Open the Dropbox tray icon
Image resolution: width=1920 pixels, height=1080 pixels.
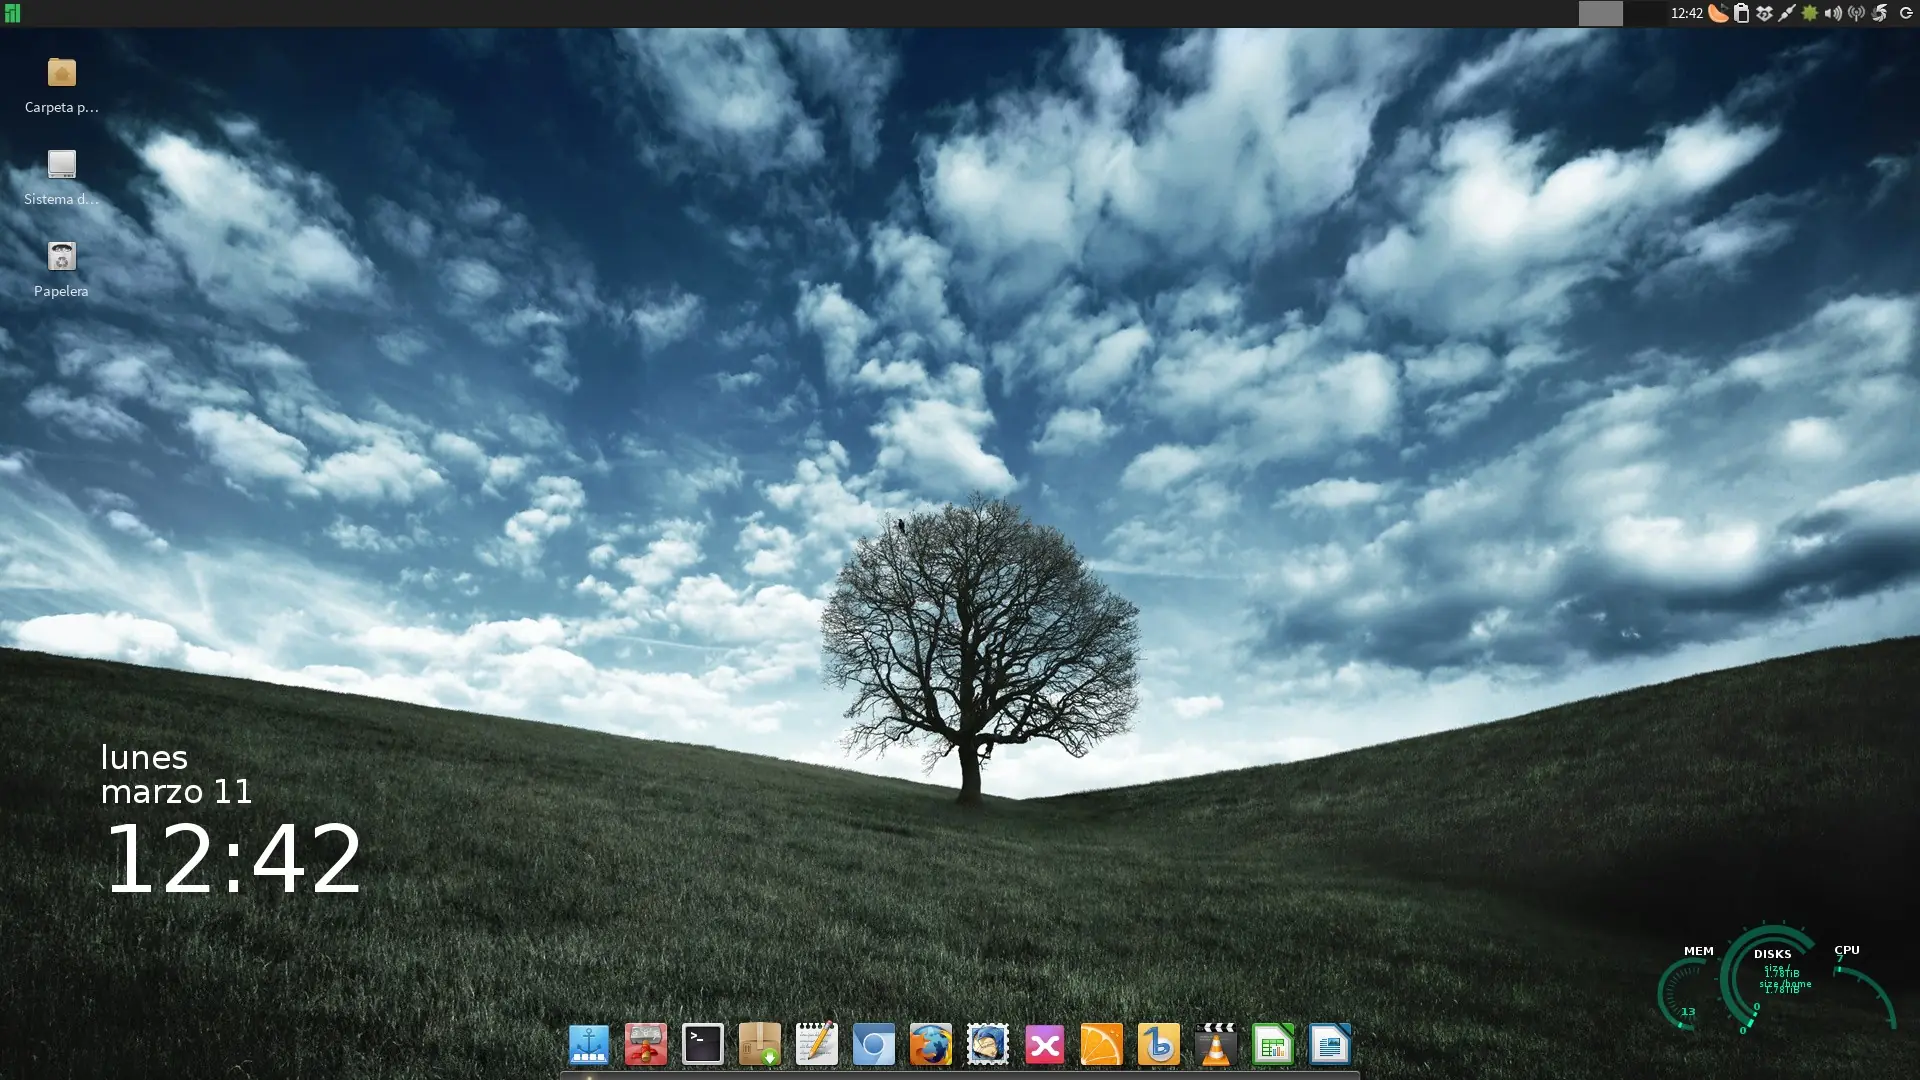1764,13
